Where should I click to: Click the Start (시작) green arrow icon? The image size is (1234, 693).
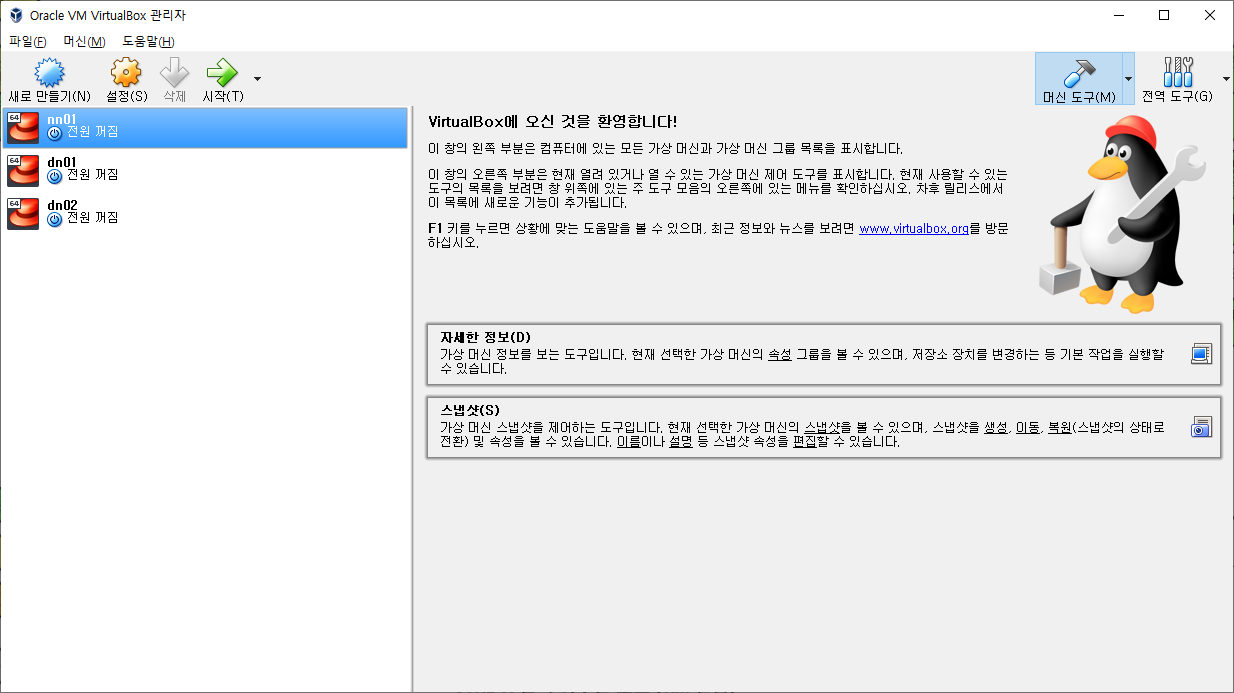point(222,73)
